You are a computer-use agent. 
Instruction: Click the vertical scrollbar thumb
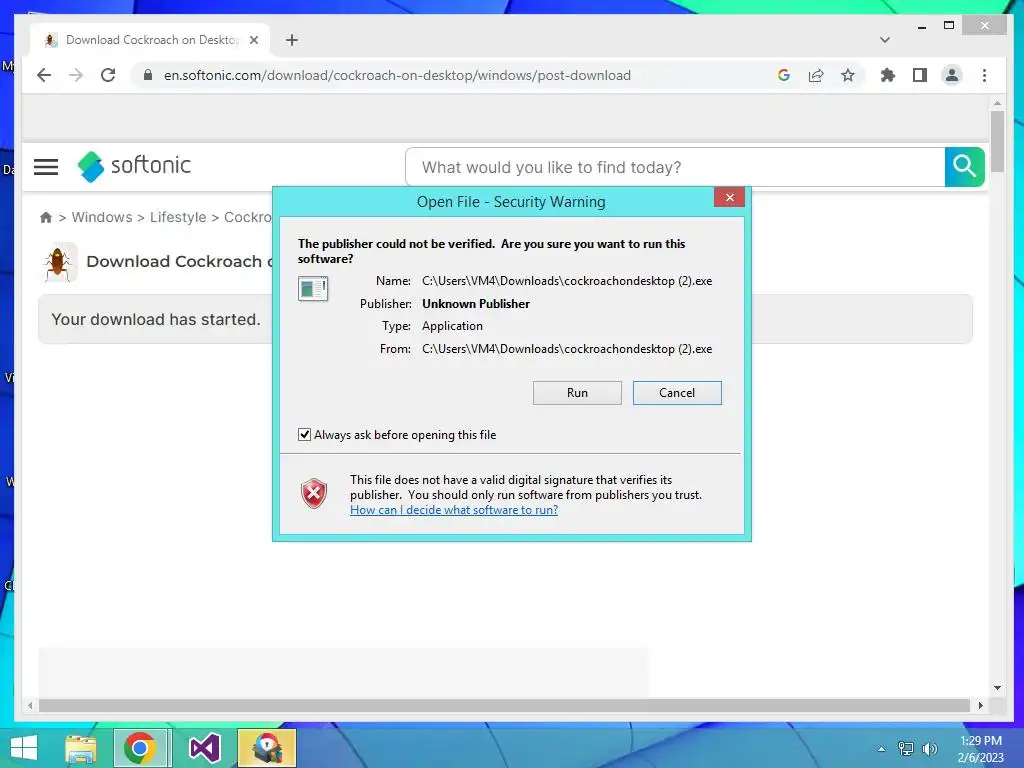coord(997,141)
